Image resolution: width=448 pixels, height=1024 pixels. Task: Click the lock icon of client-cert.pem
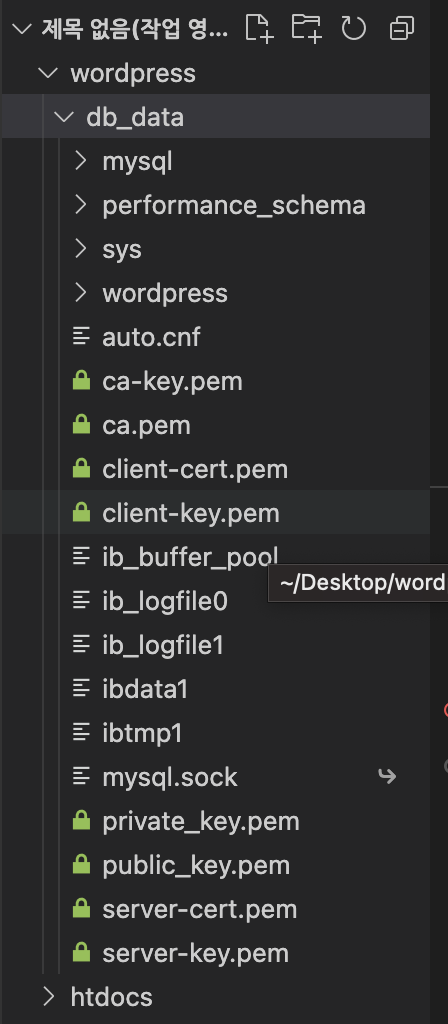[x=81, y=468]
